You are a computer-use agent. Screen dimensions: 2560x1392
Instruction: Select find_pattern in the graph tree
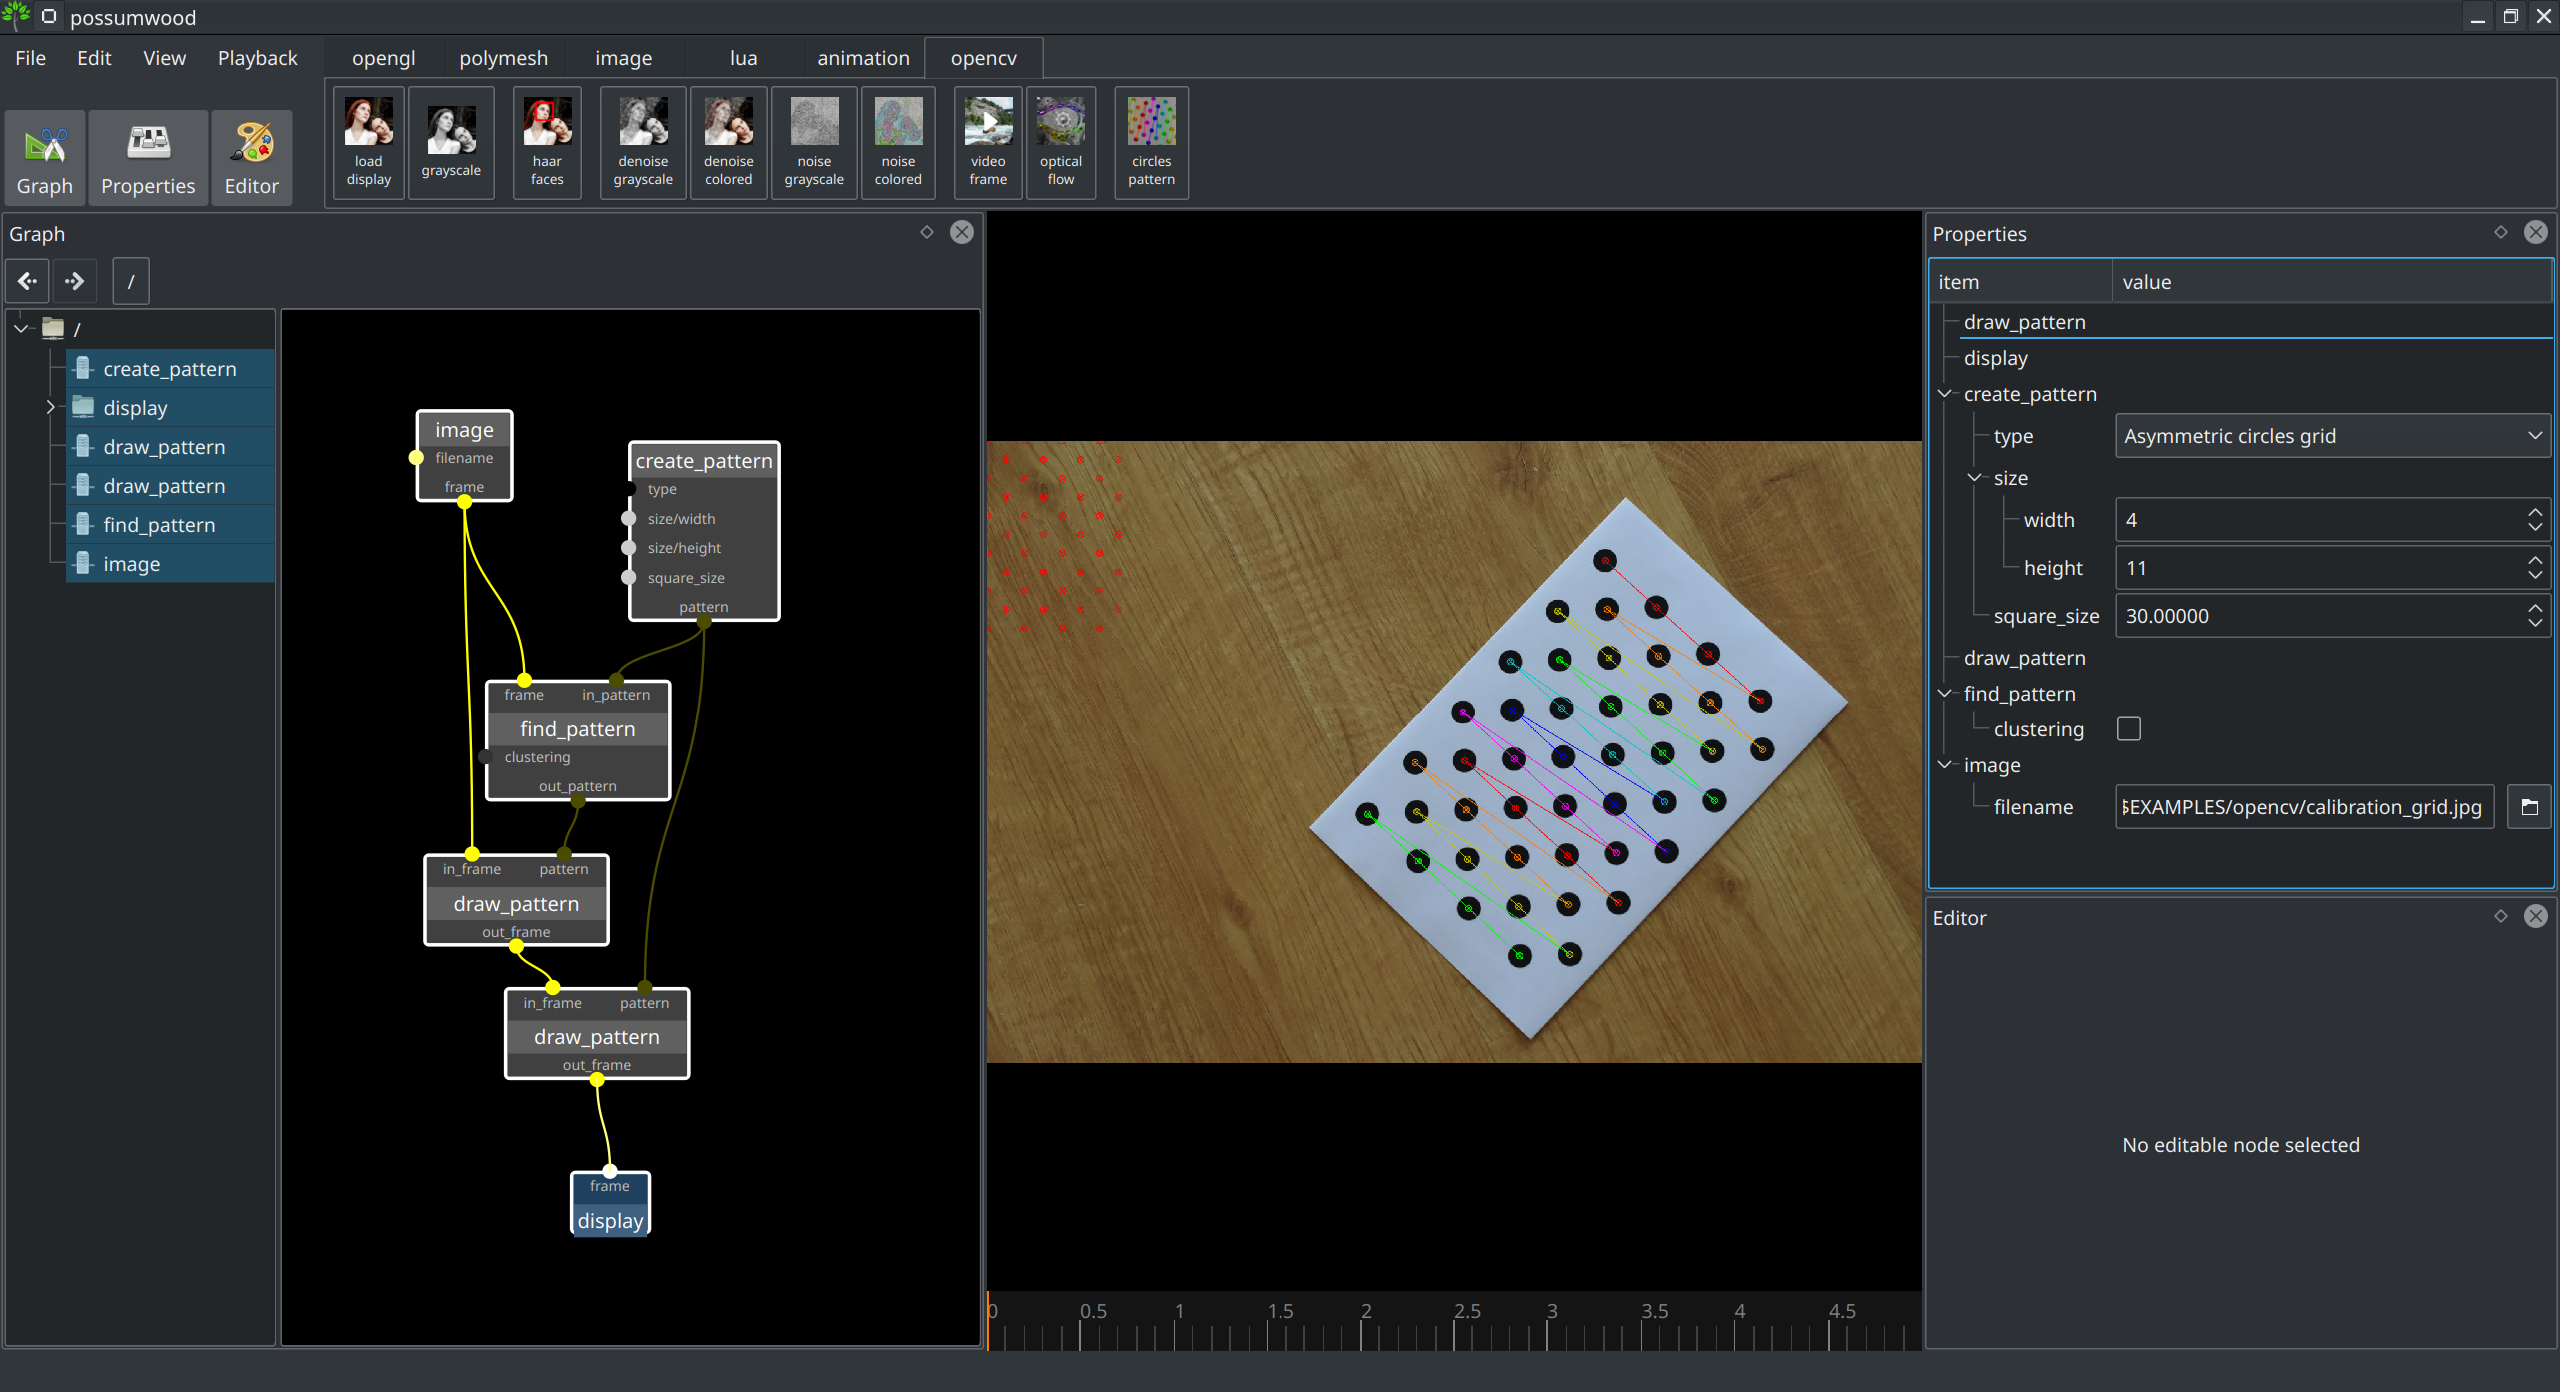pyautogui.click(x=159, y=525)
